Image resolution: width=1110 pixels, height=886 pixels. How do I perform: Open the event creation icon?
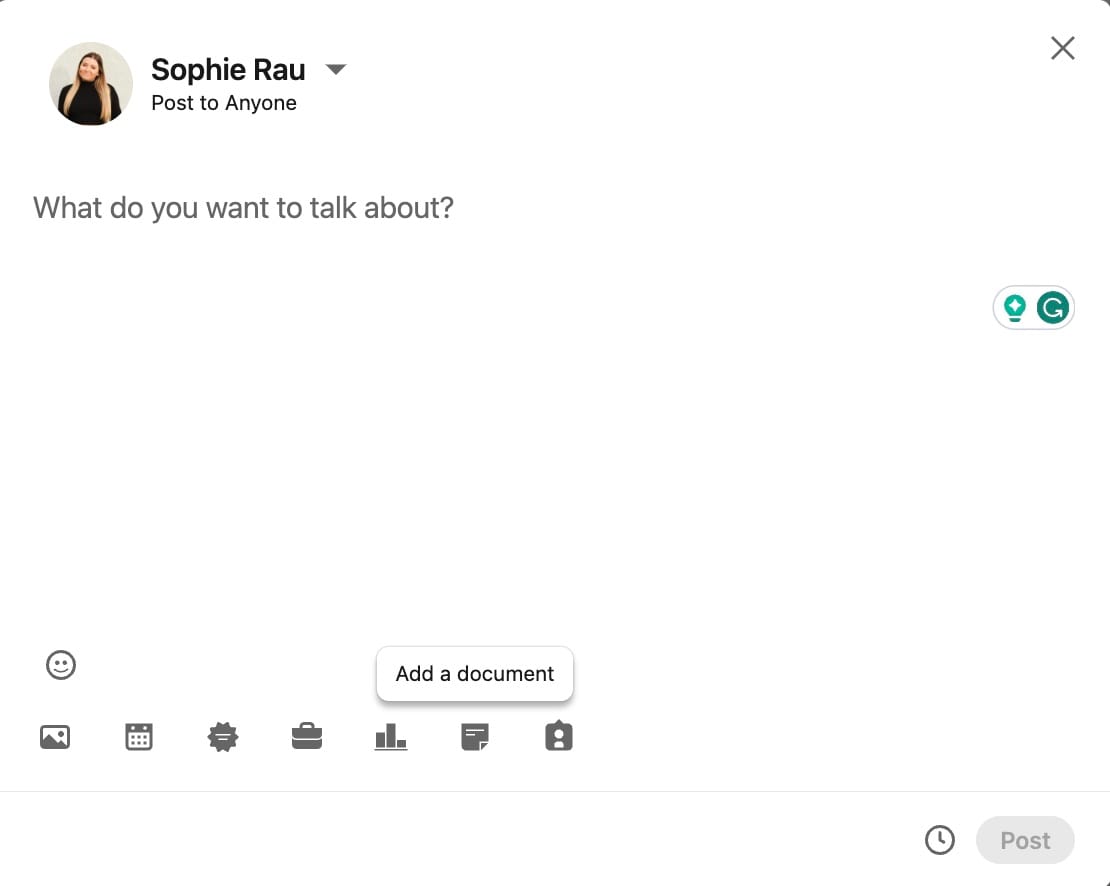coord(139,736)
